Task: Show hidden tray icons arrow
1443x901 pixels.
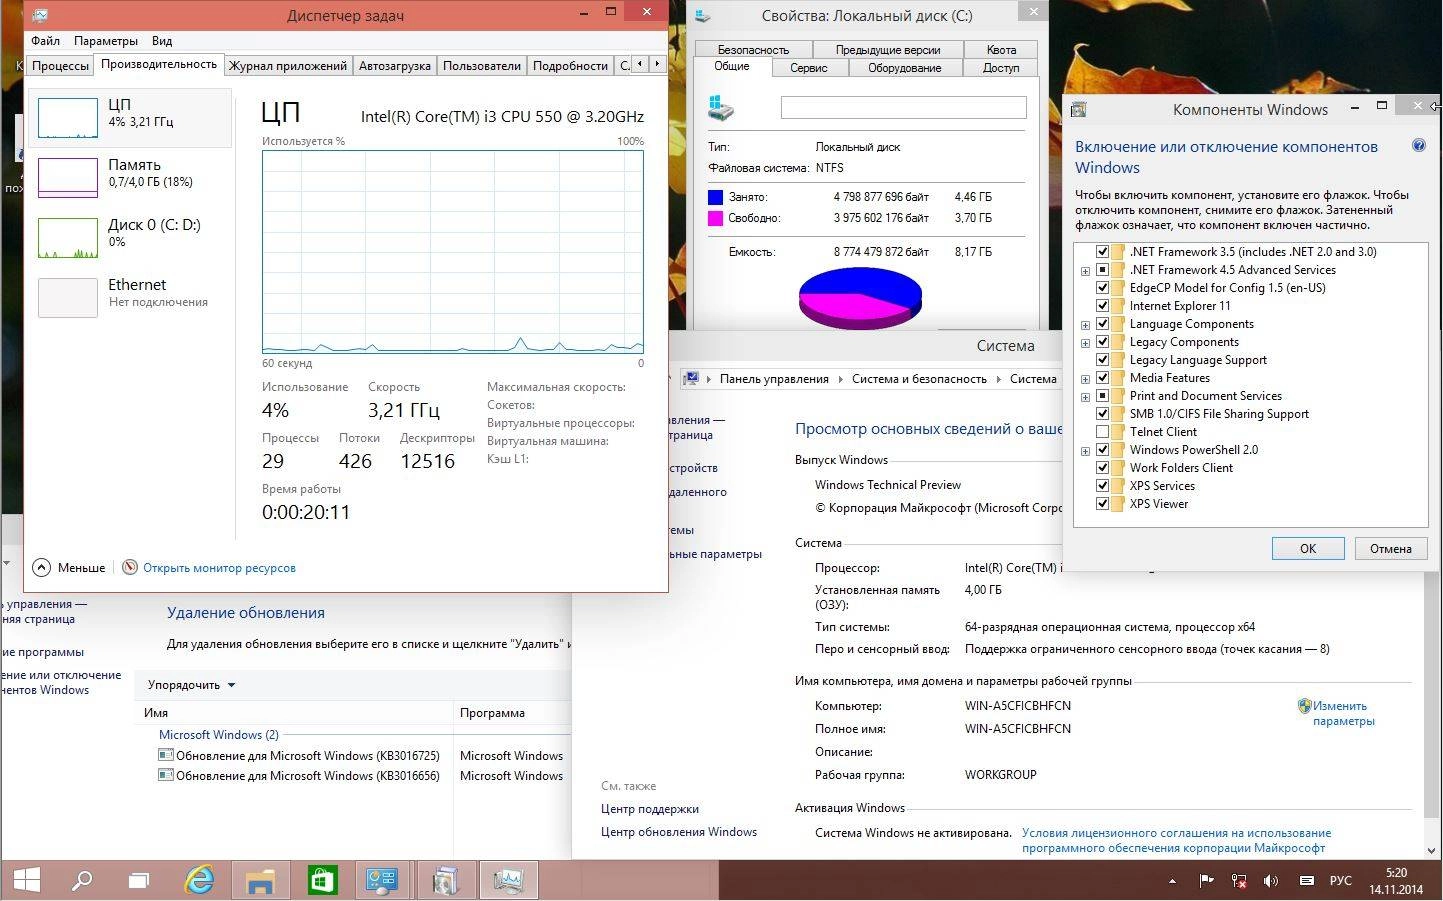Action: (x=1172, y=881)
